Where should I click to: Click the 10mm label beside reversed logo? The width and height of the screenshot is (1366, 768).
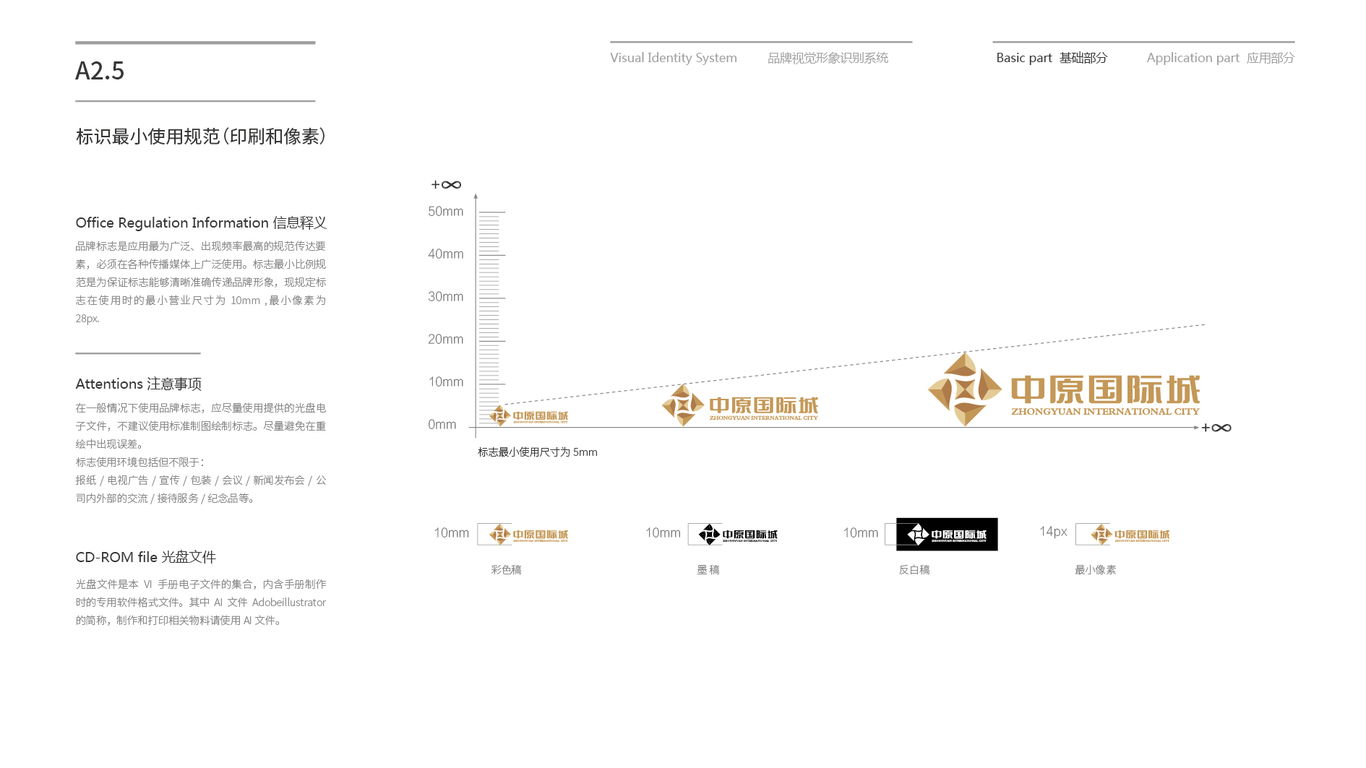tap(860, 533)
